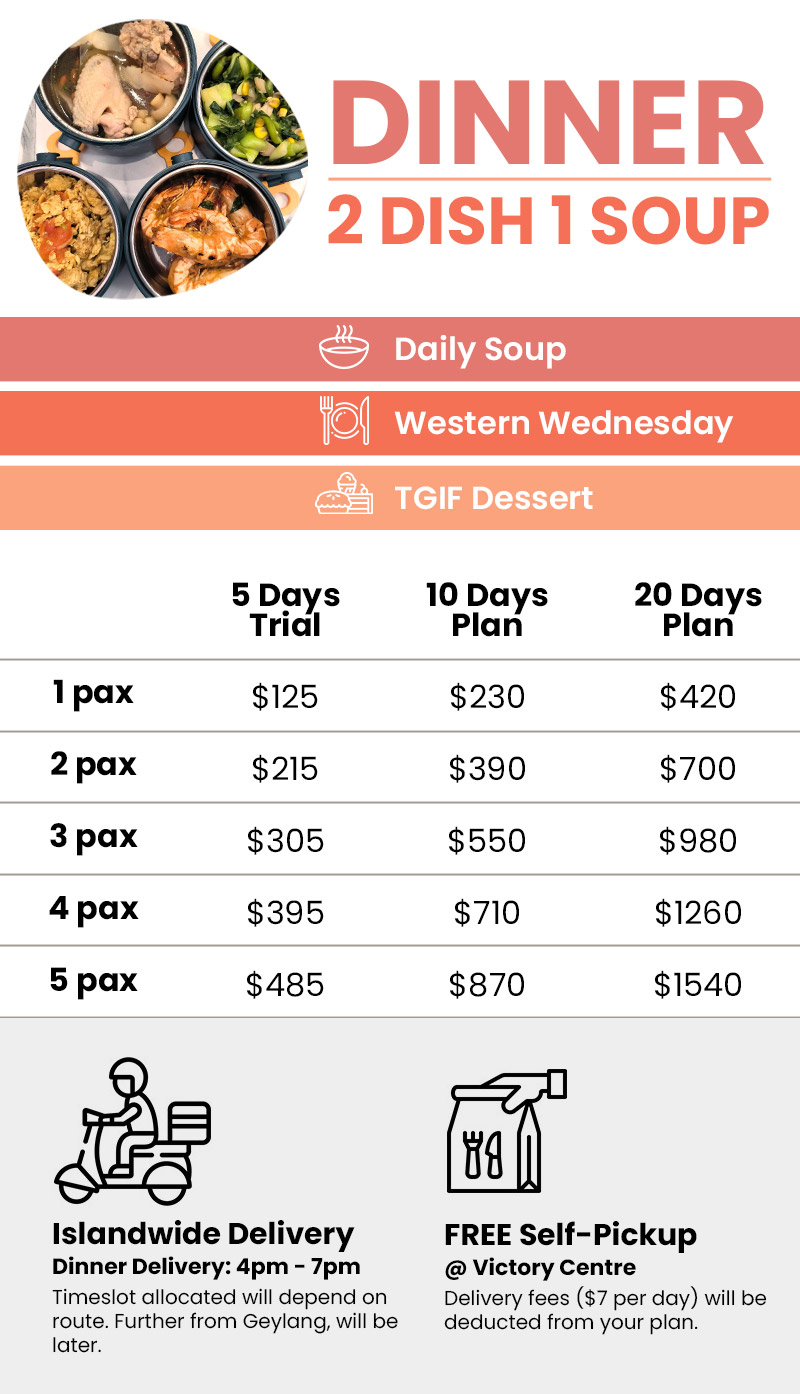Choose the $125 price for 1 pax

285,697
